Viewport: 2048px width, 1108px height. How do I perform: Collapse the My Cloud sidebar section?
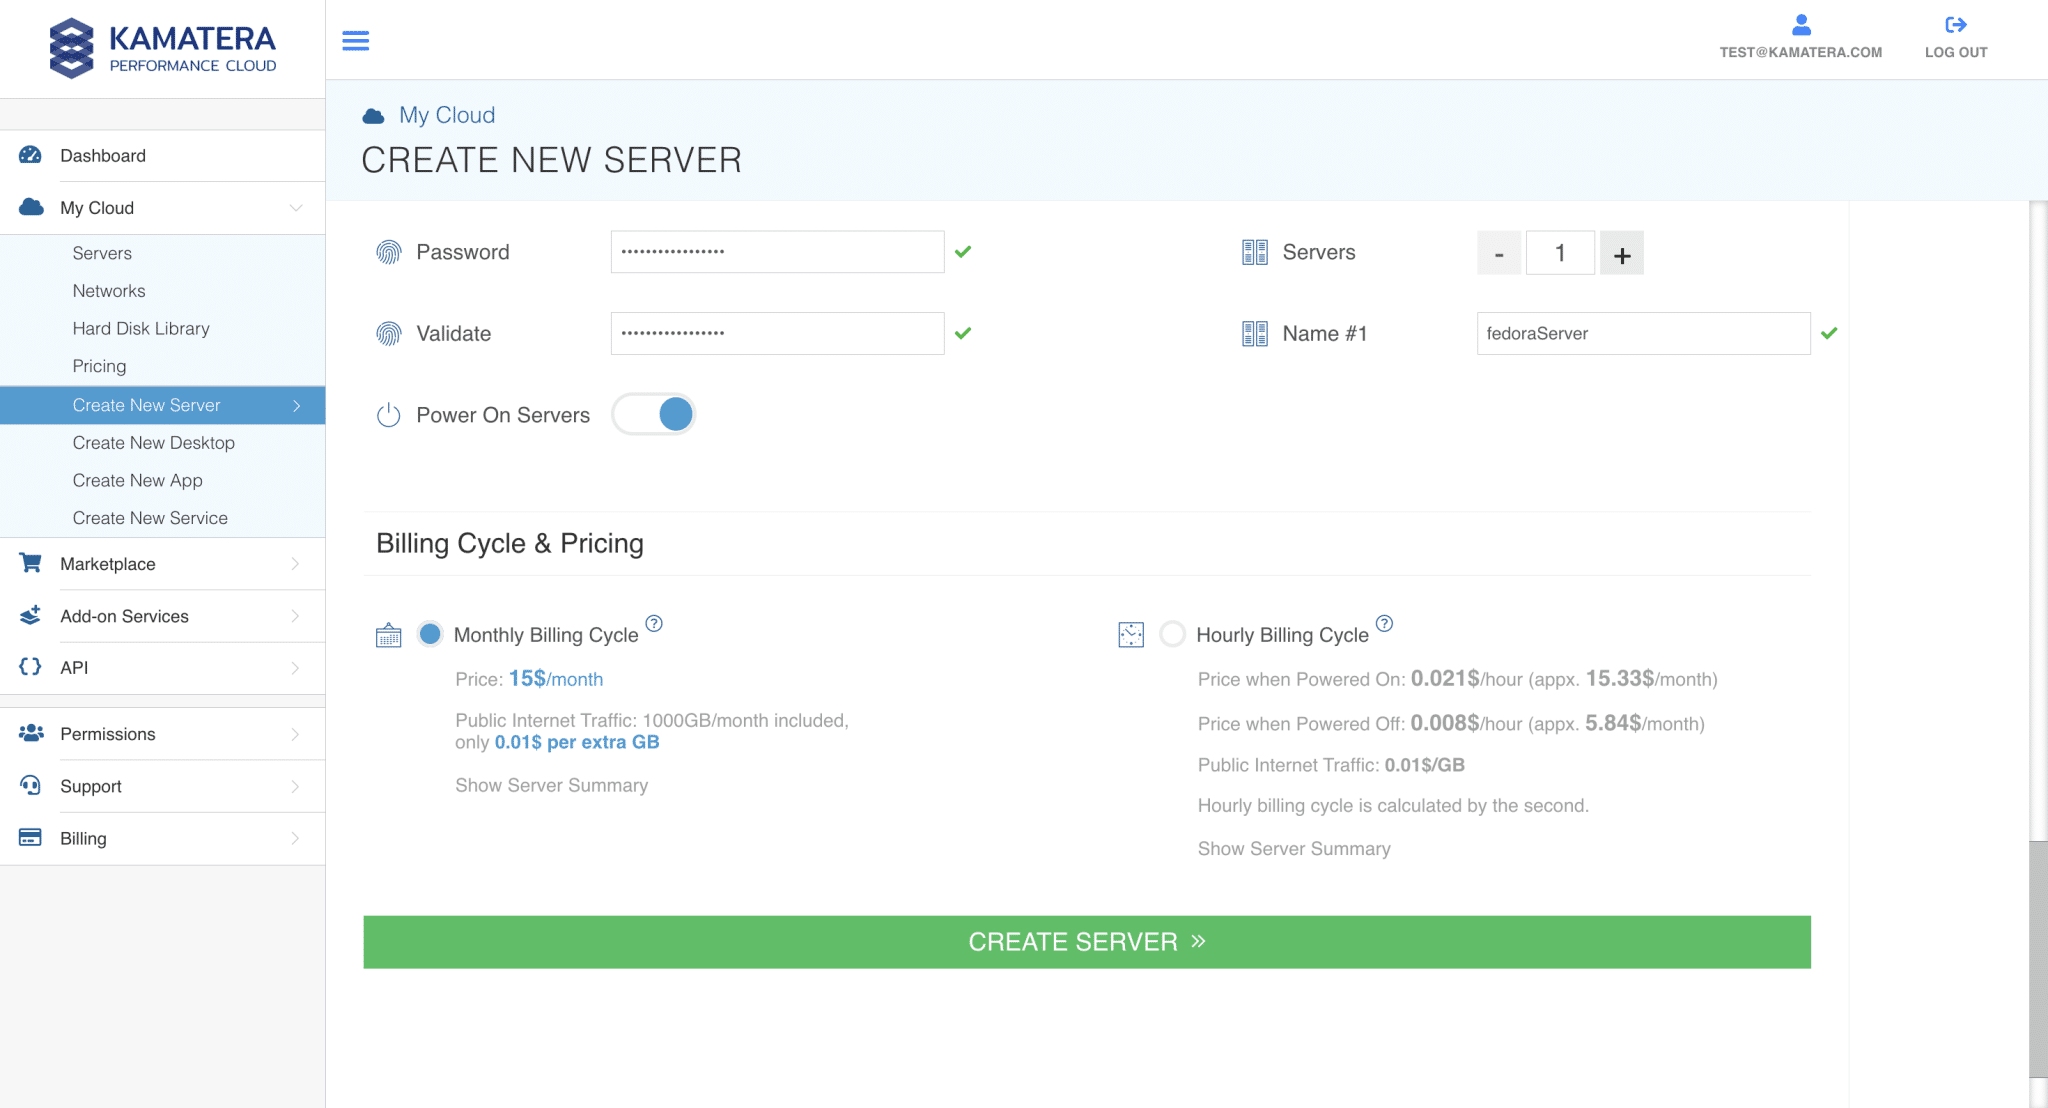[x=296, y=208]
